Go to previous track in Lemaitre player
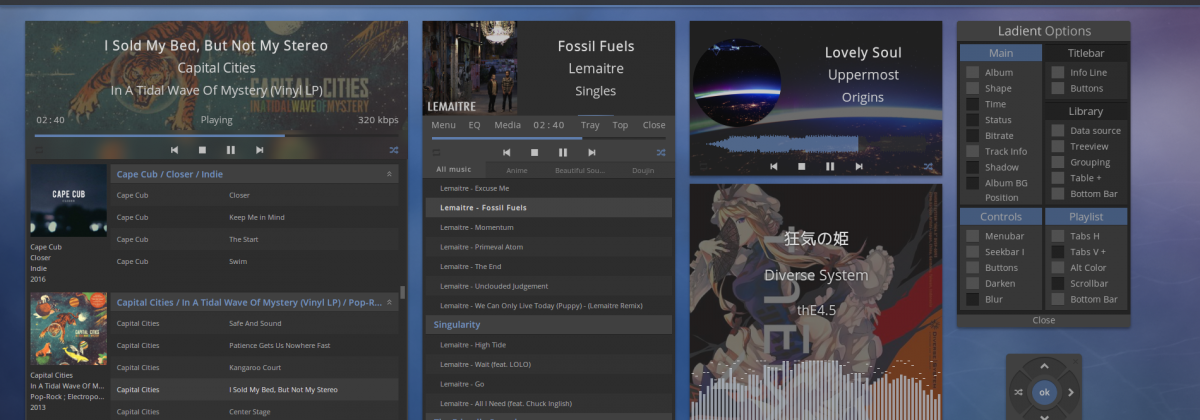 coord(507,152)
